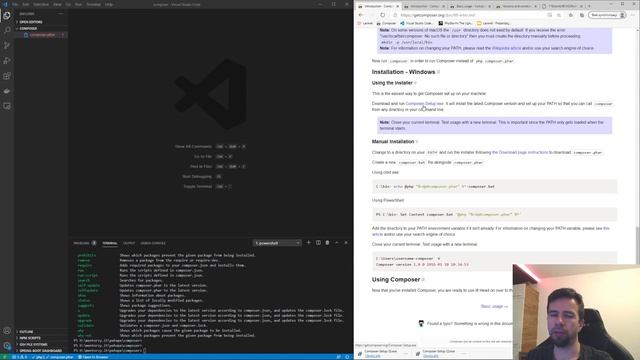Create a new terminal with plus icon
Screen dimensions: 640x360
coord(309,243)
